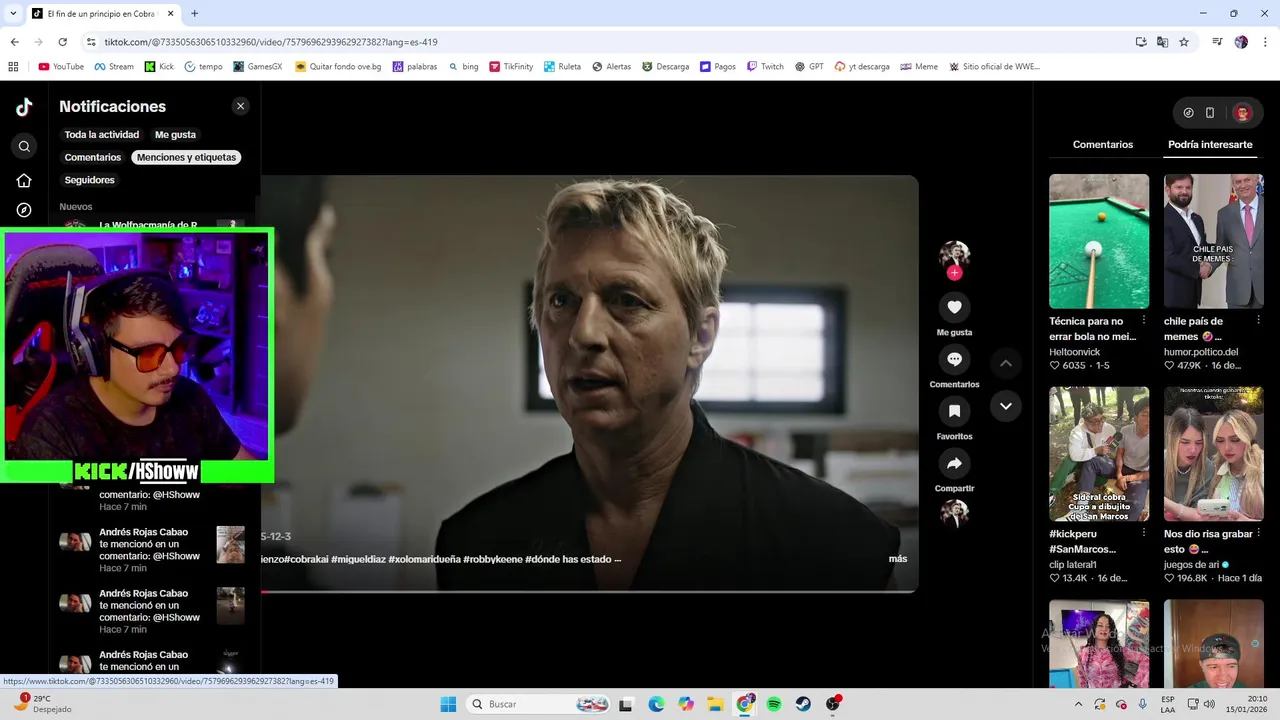Viewport: 1280px width, 720px height.
Task: Open Chrome media control icon
Action: (1217, 42)
